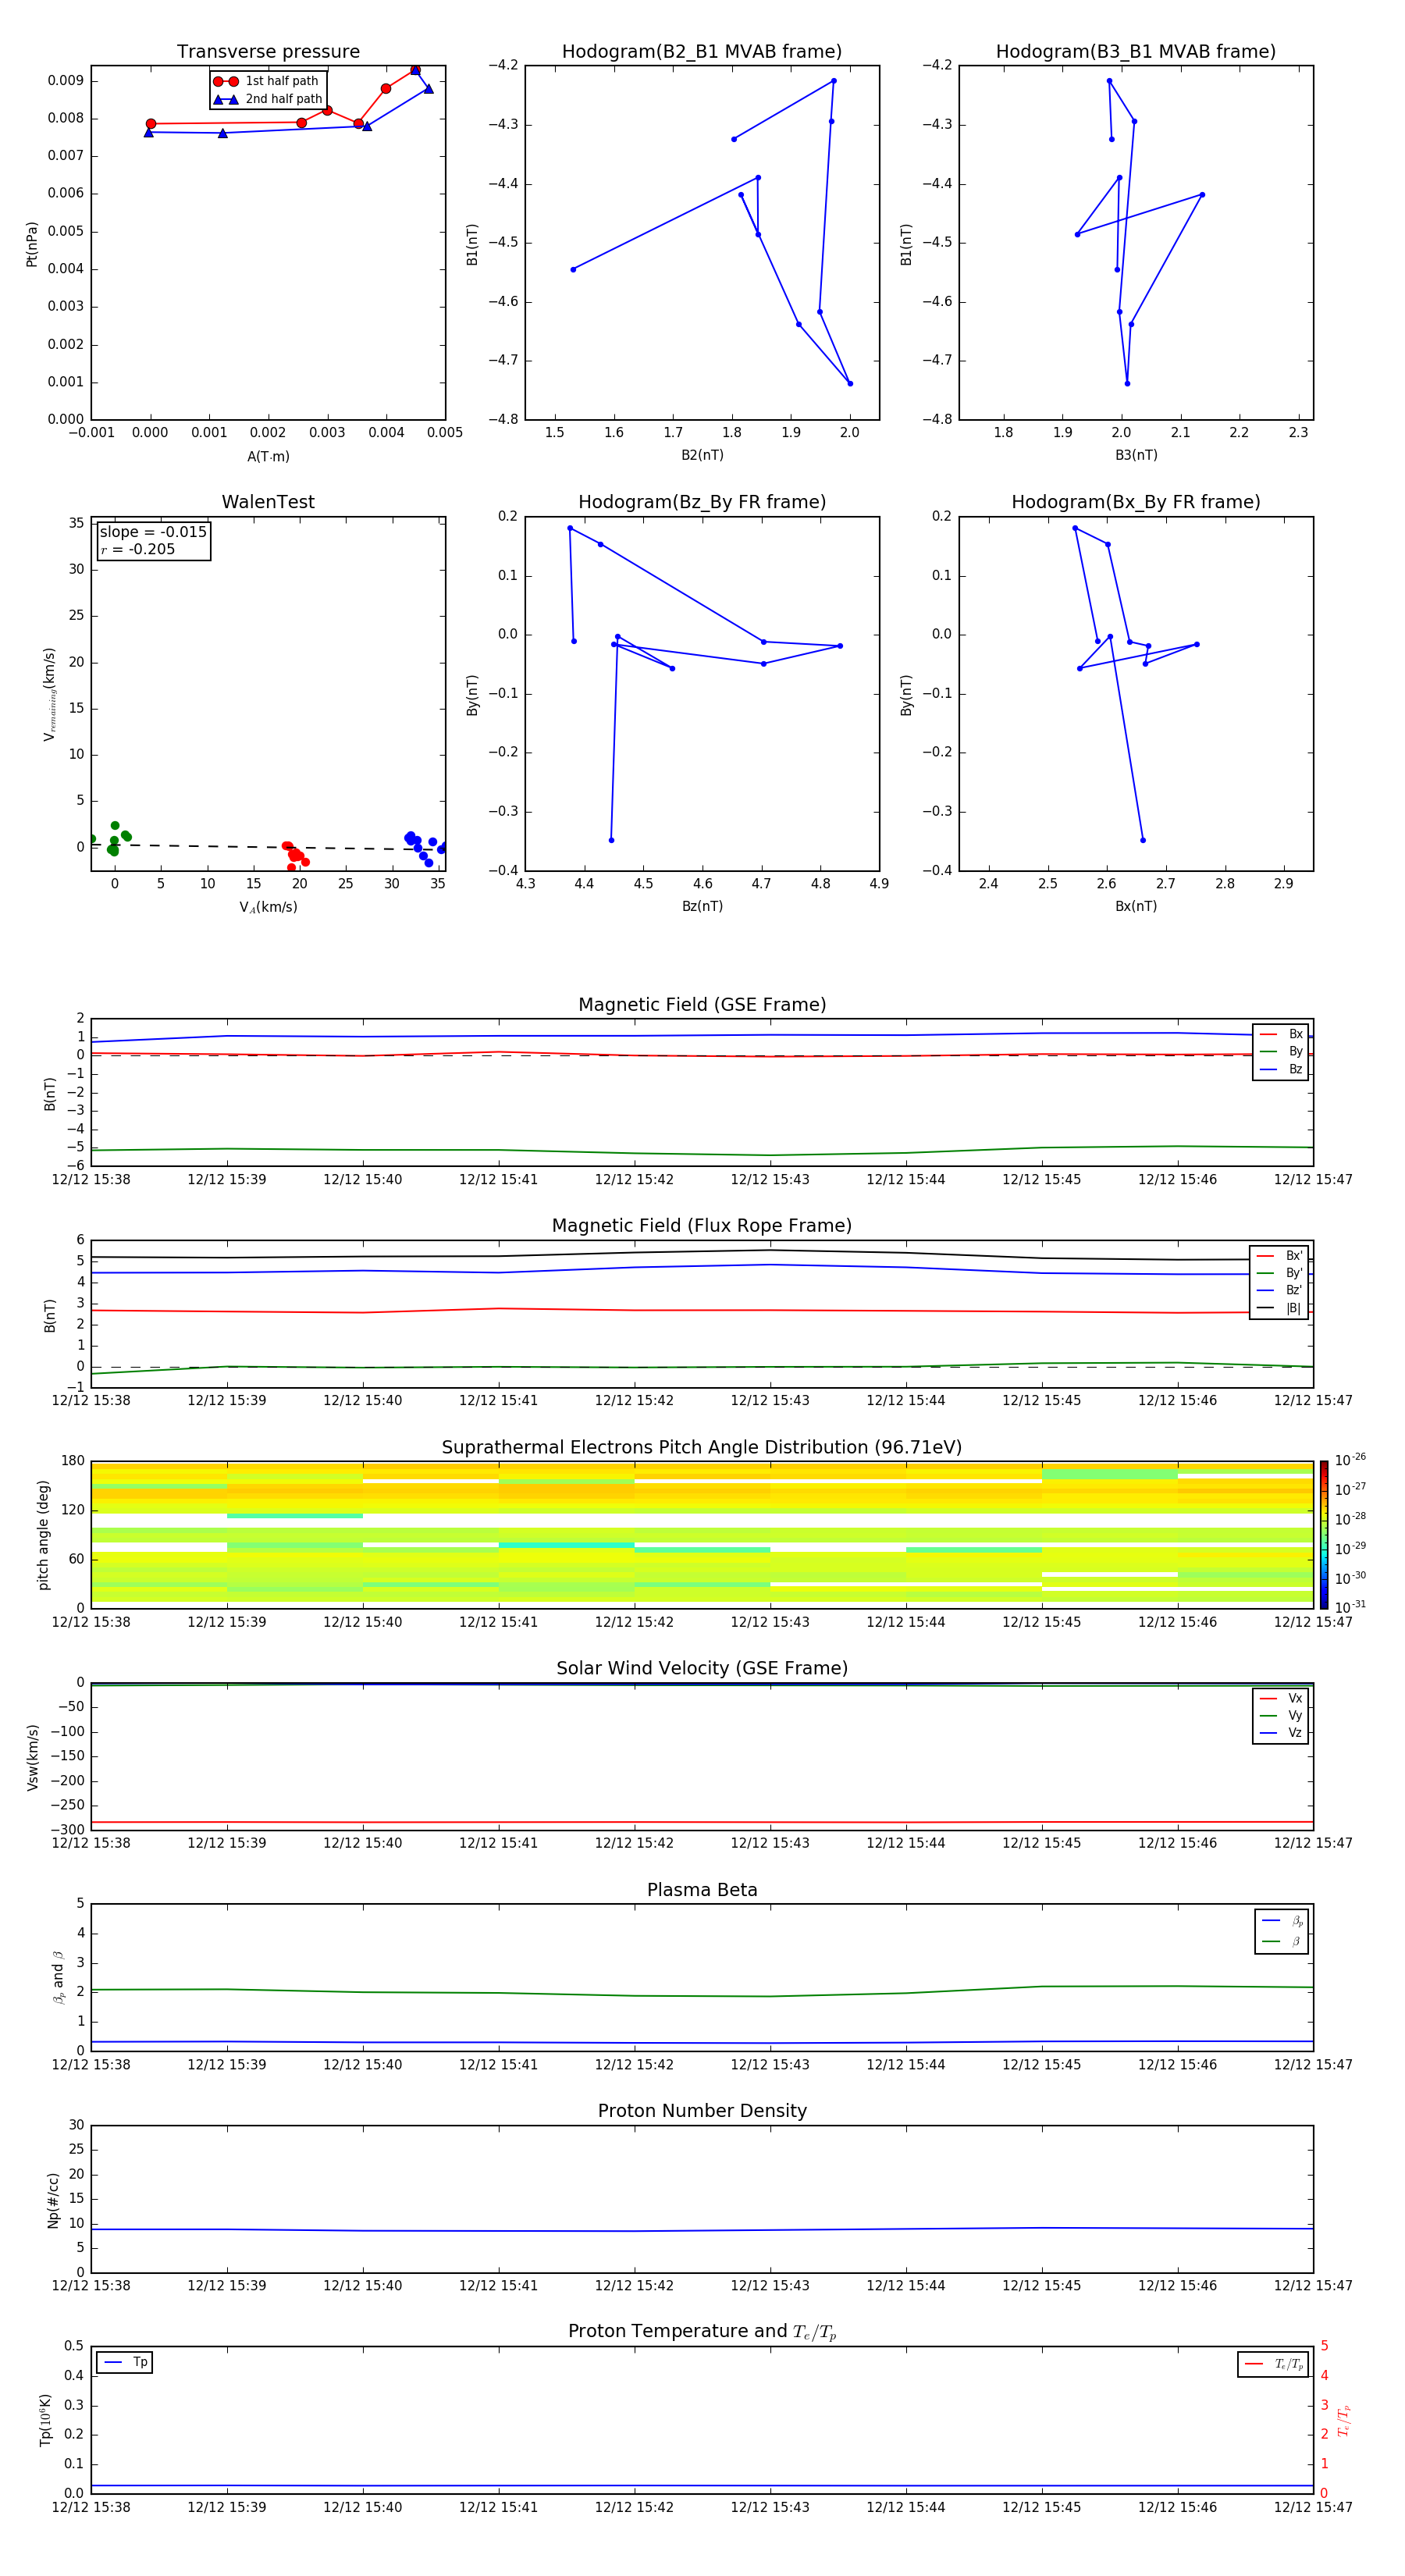This screenshot has width=1405, height=2576.
Task: Click the green By line in GSE plot
Action: pos(702,1151)
